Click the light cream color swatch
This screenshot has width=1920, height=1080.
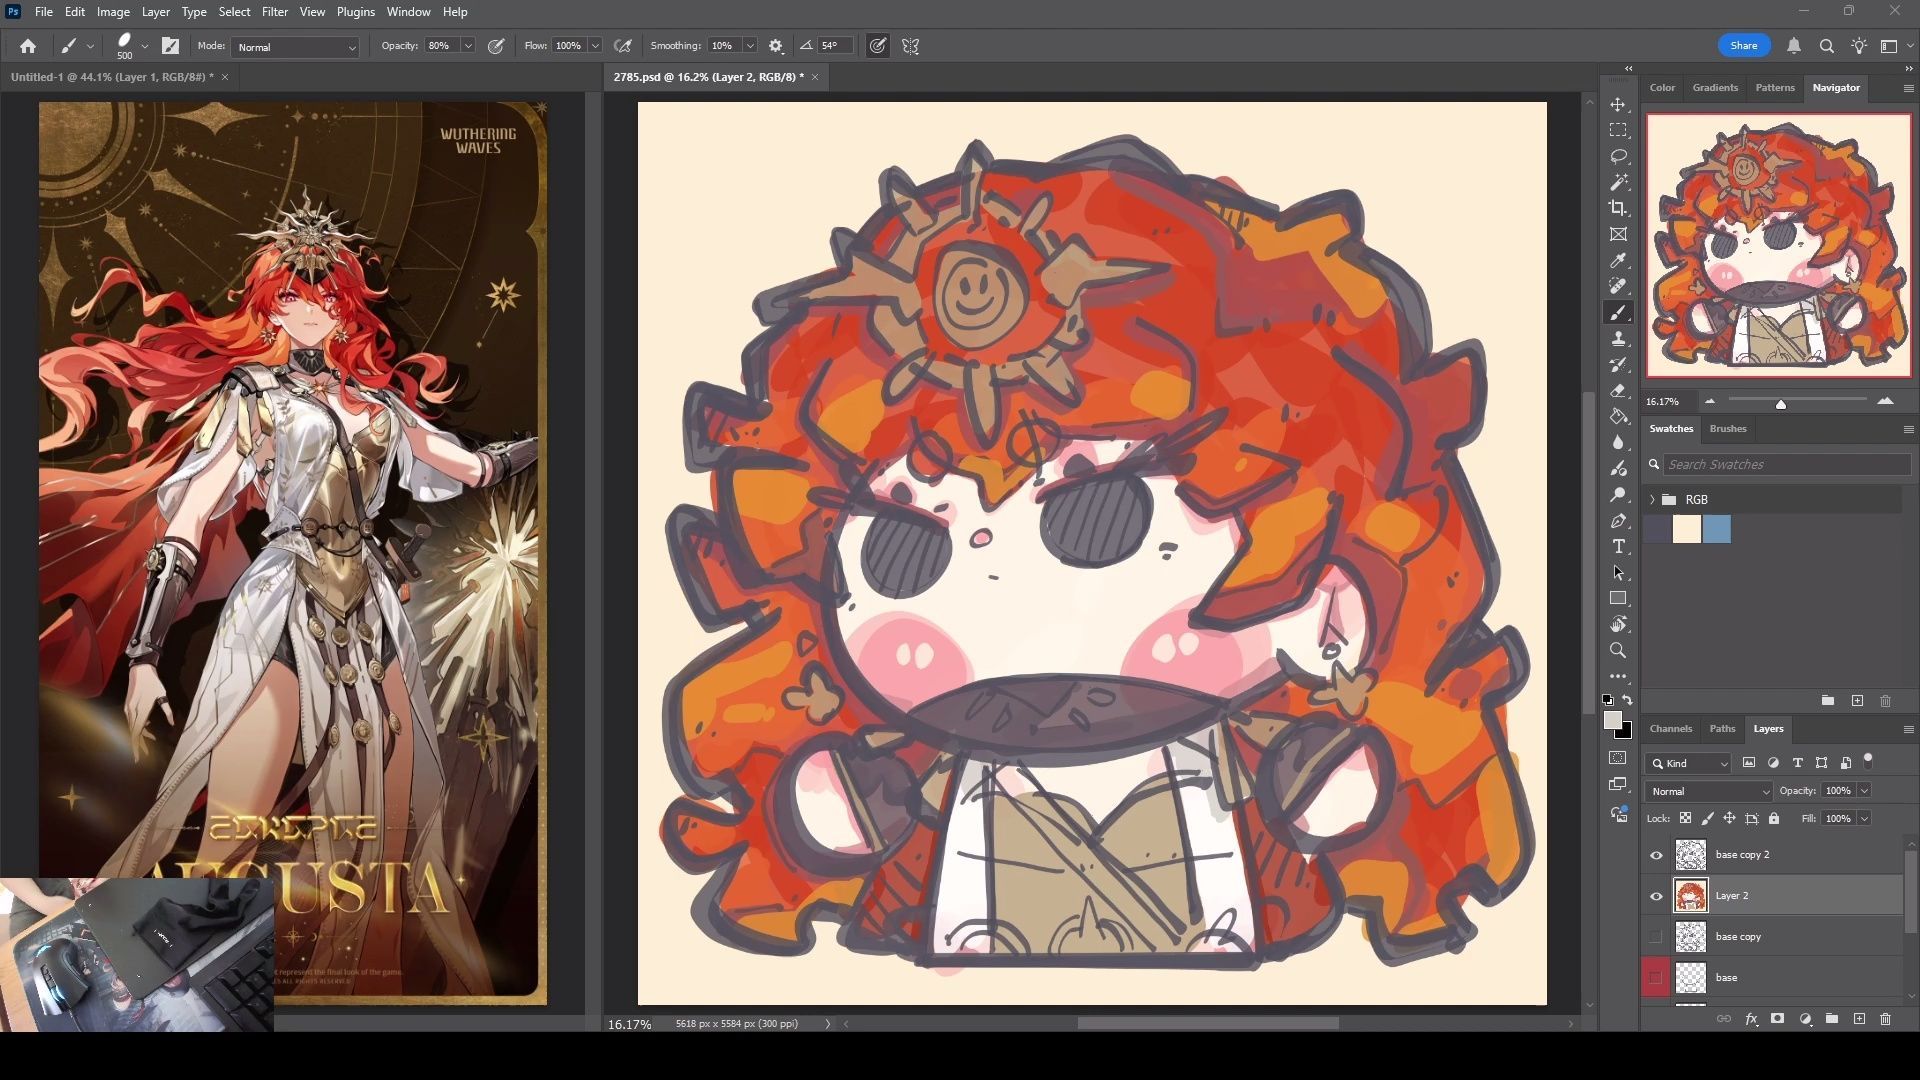1686,529
